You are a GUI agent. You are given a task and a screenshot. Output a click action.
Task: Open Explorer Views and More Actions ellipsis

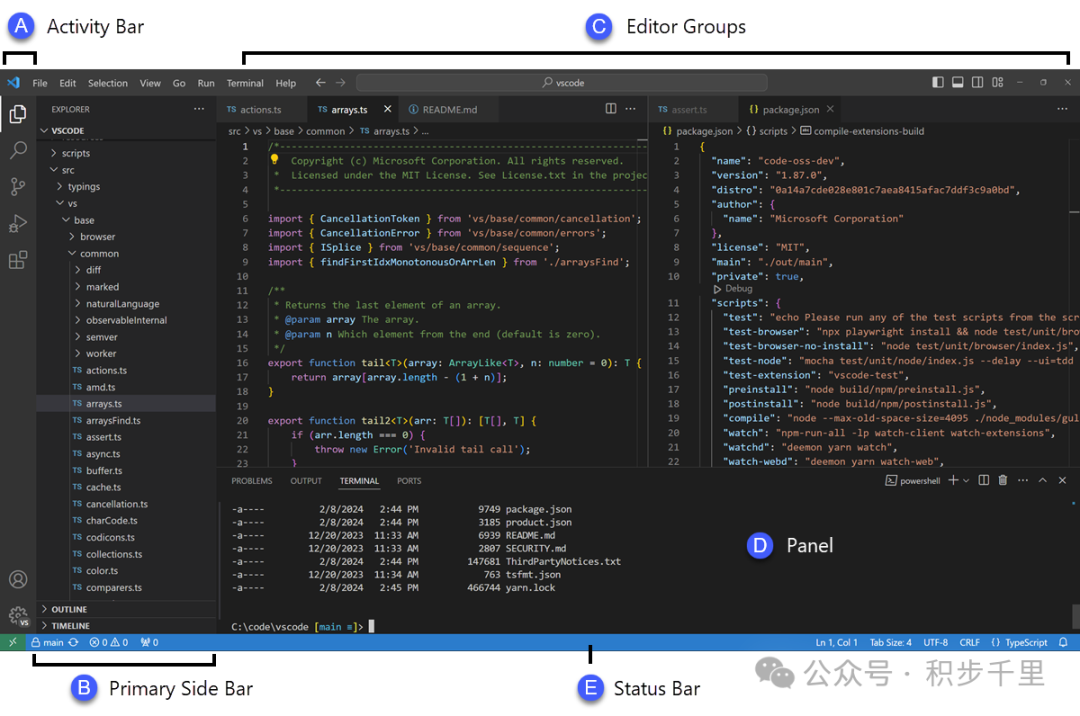199,109
